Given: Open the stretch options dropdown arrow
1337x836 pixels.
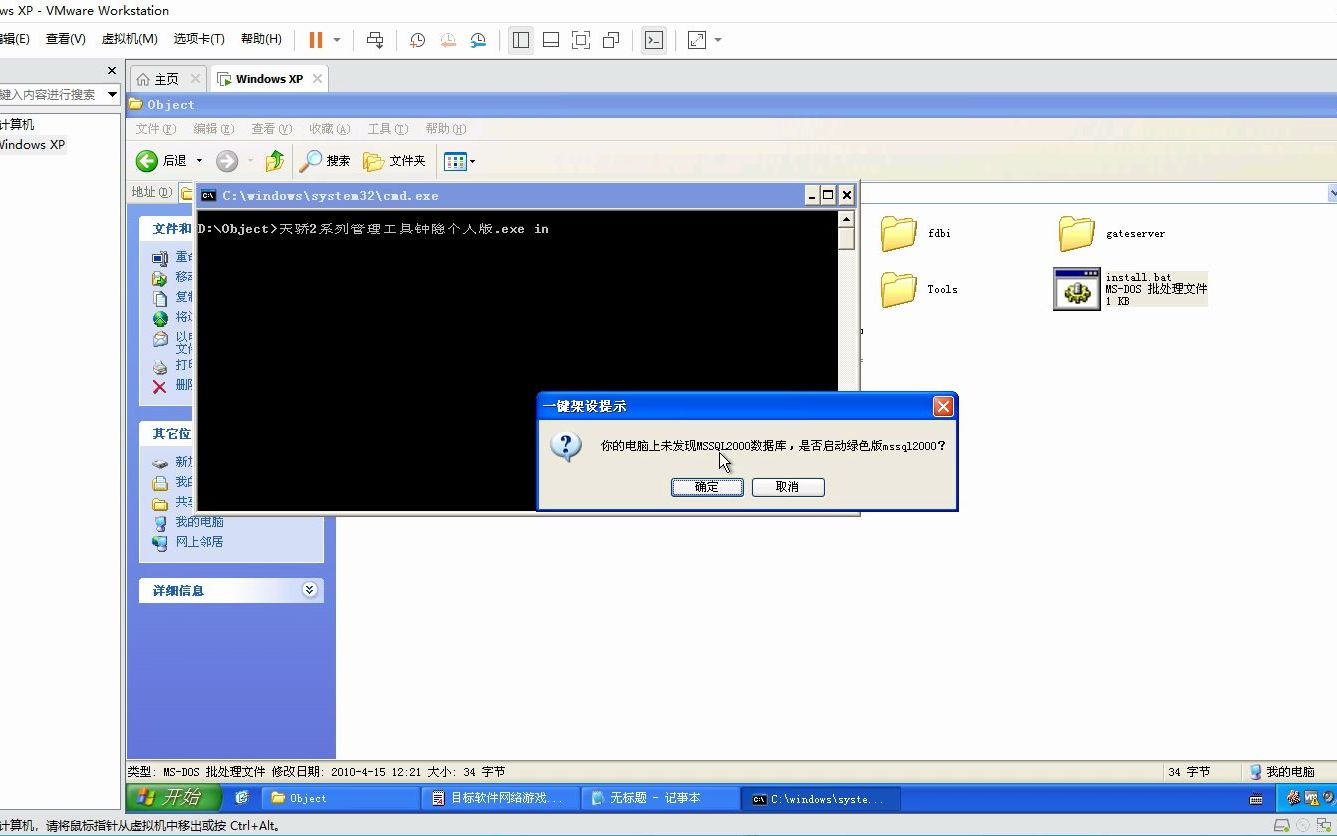Looking at the screenshot, I should point(718,40).
